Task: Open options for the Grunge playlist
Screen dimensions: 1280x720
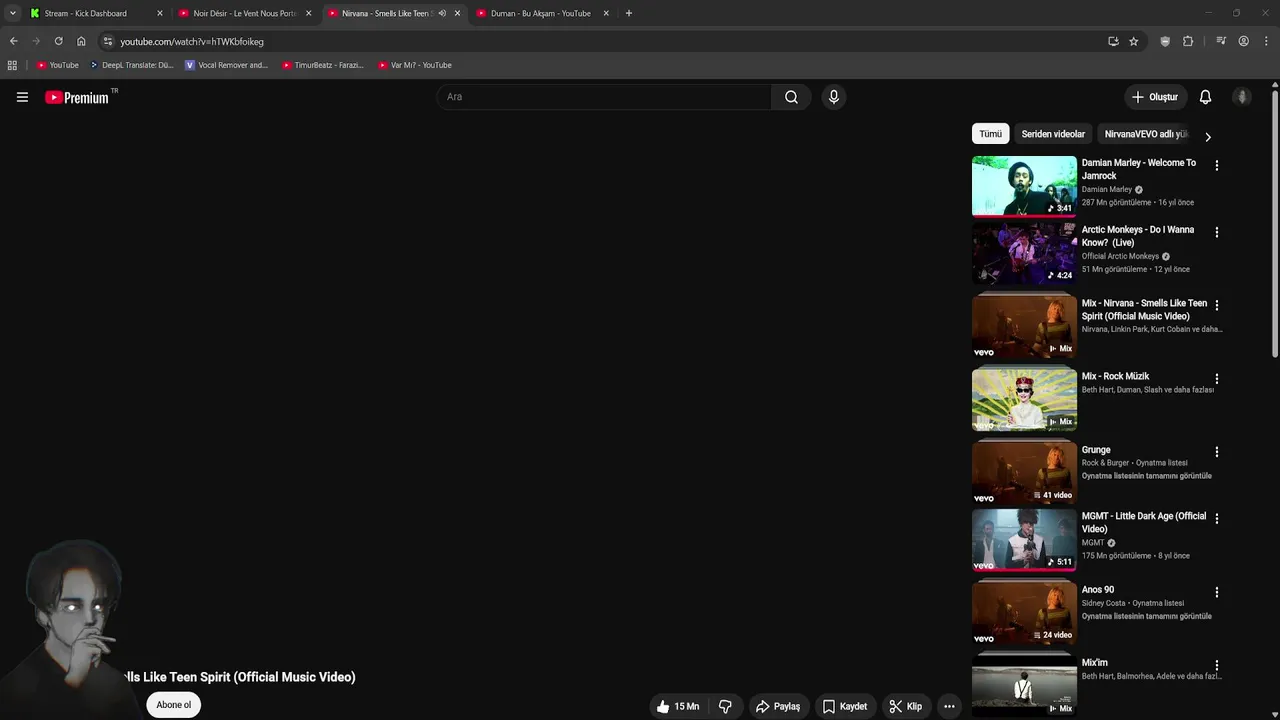Action: coord(1216,452)
